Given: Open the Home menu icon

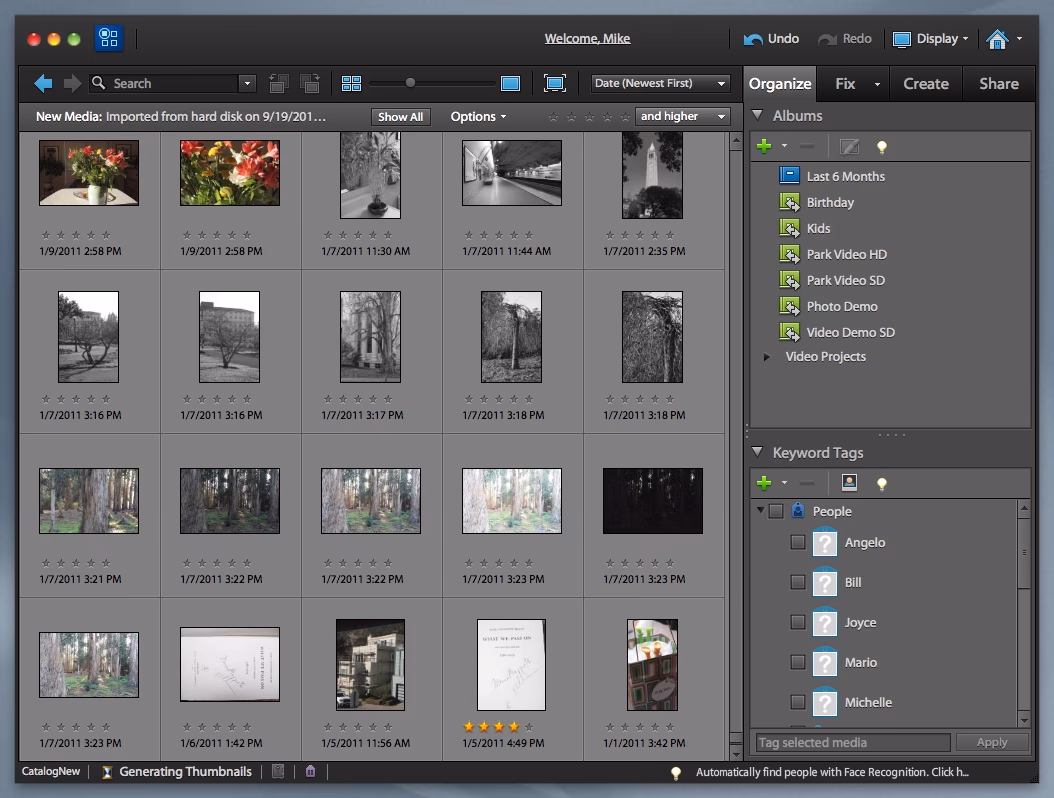Looking at the screenshot, I should [x=1000, y=38].
